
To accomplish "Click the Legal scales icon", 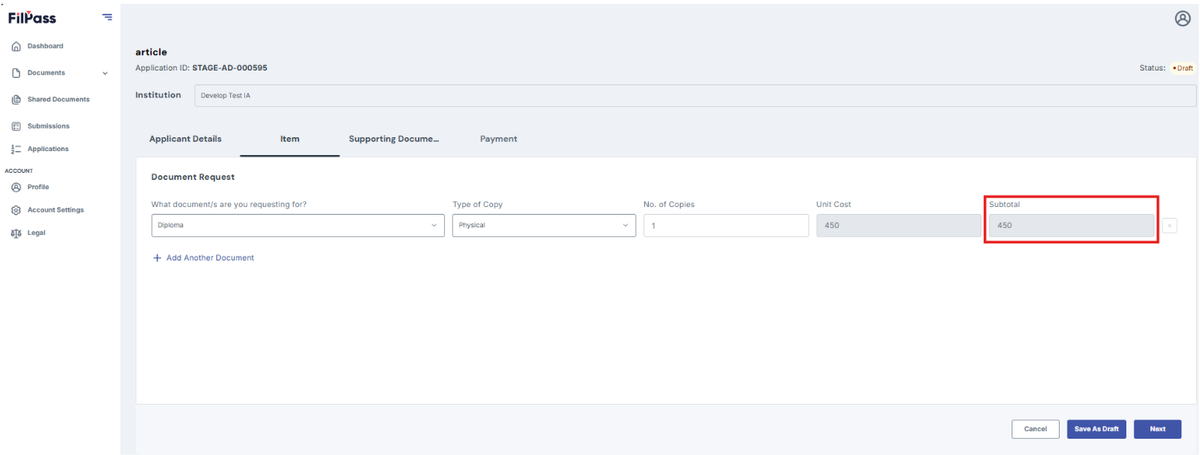I will pyautogui.click(x=16, y=233).
